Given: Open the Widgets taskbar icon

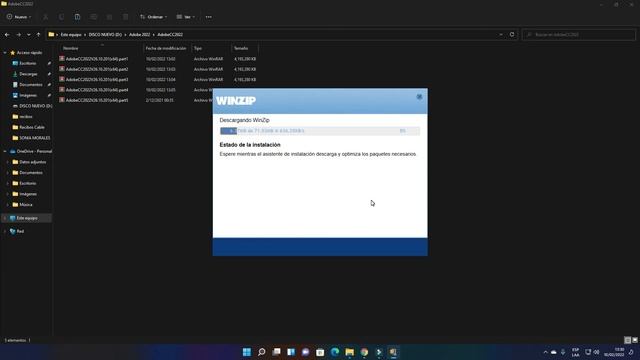Looking at the screenshot, I should (x=291, y=352).
